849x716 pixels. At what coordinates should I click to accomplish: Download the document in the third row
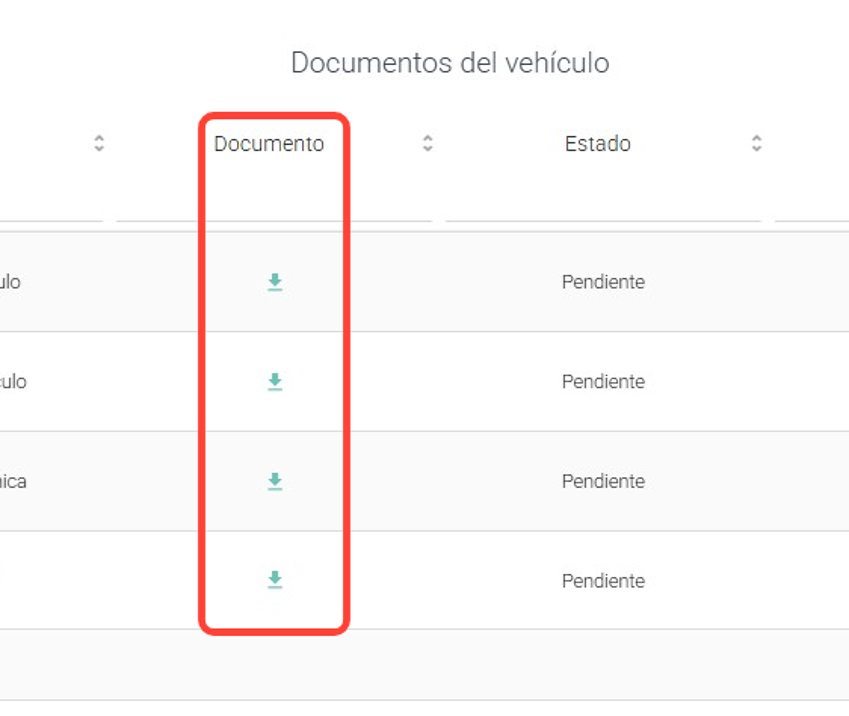point(275,481)
